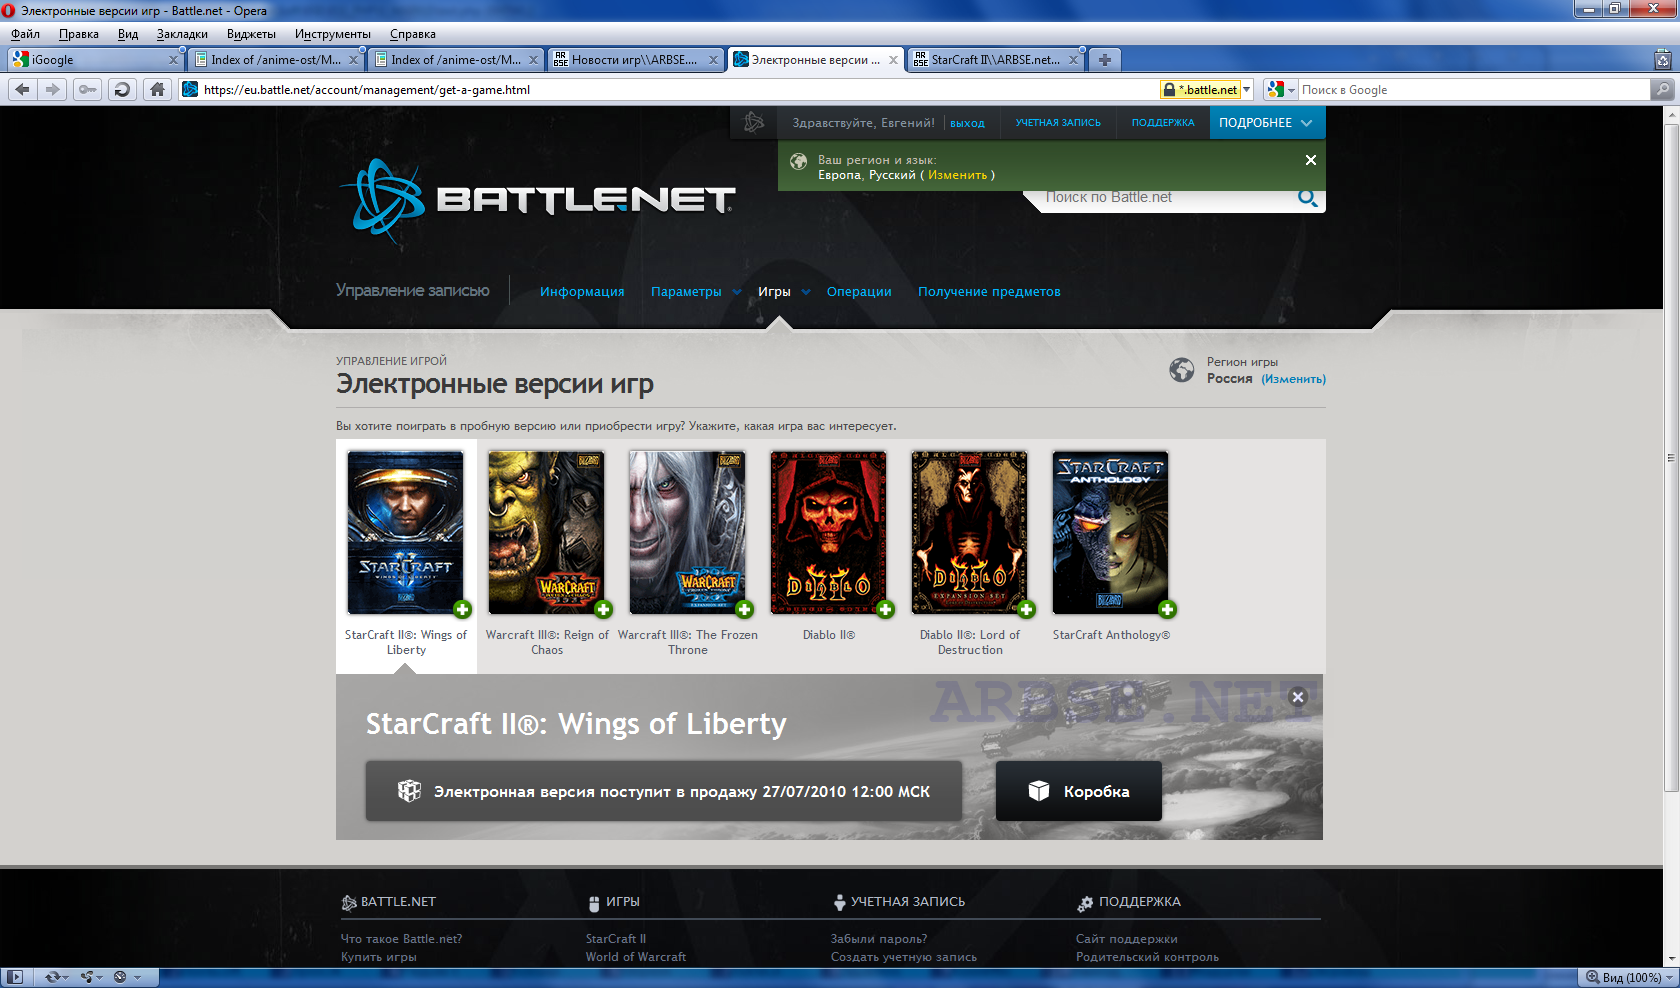
Task: Go back with the browser back arrow
Action: tap(22, 89)
